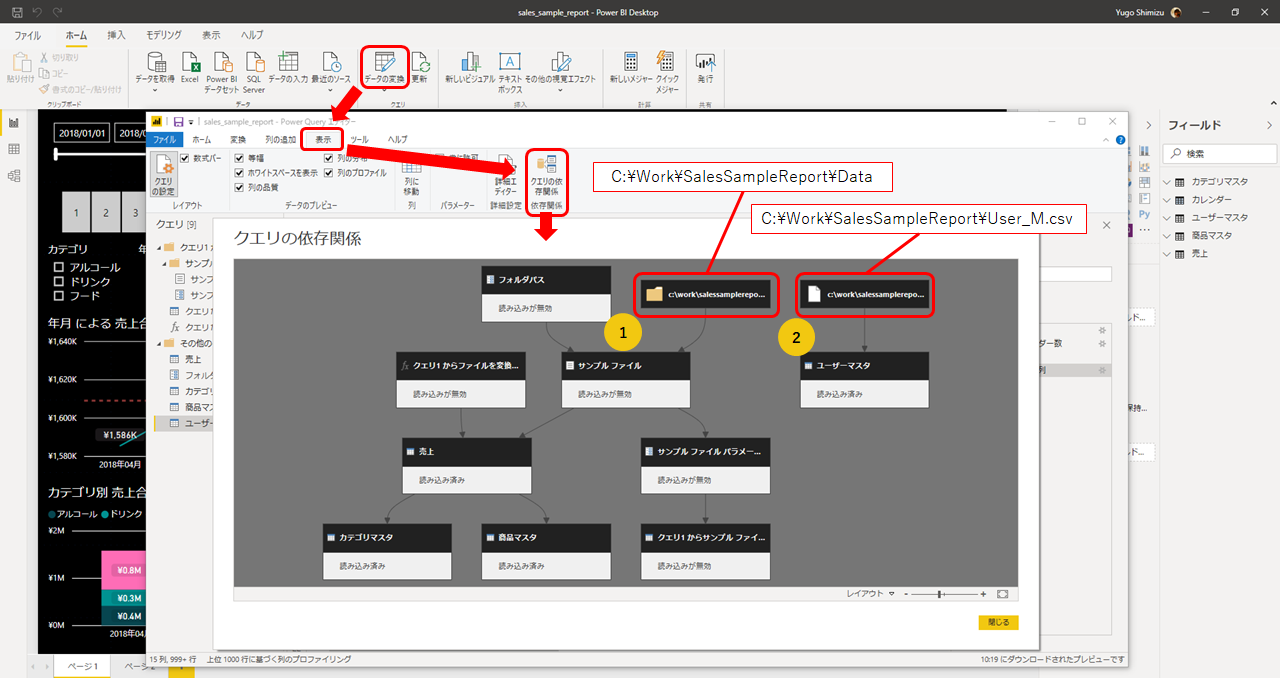Open the ツール tab in Power Query Editor
The height and width of the screenshot is (678, 1280).
pyautogui.click(x=359, y=139)
